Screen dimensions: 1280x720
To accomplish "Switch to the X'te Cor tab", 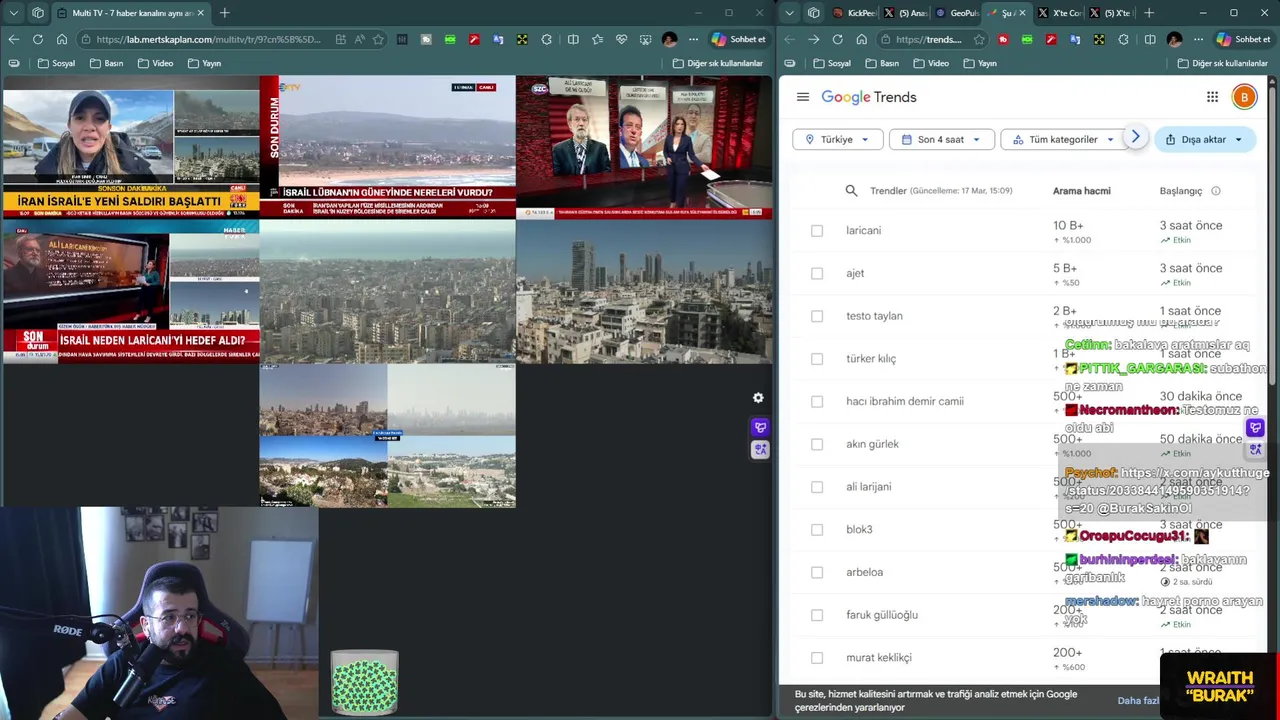I will (x=1059, y=13).
